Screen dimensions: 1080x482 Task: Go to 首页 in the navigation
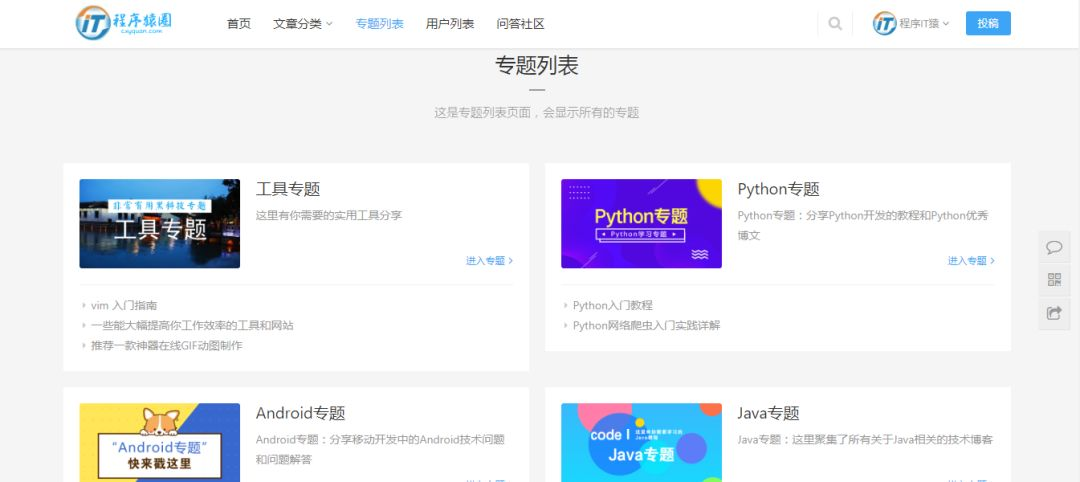coord(239,23)
